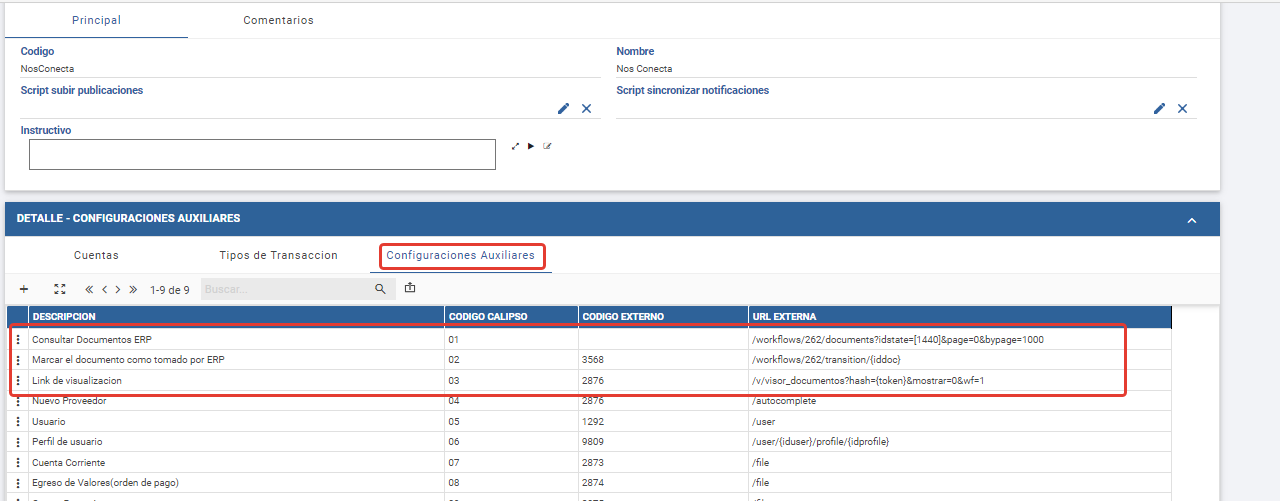Select the Configuraciones Auxiliares tab
The image size is (1280, 501).
point(461,256)
